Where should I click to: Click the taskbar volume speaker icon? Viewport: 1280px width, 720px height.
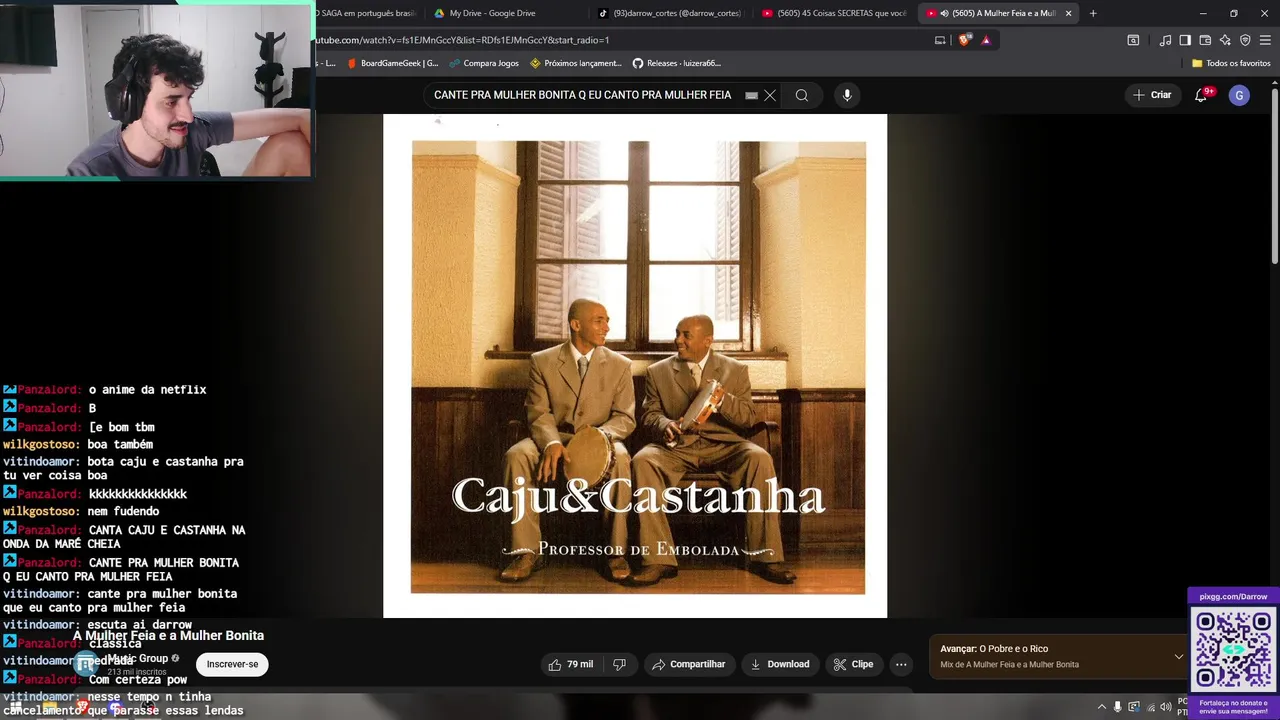pyautogui.click(x=1166, y=707)
